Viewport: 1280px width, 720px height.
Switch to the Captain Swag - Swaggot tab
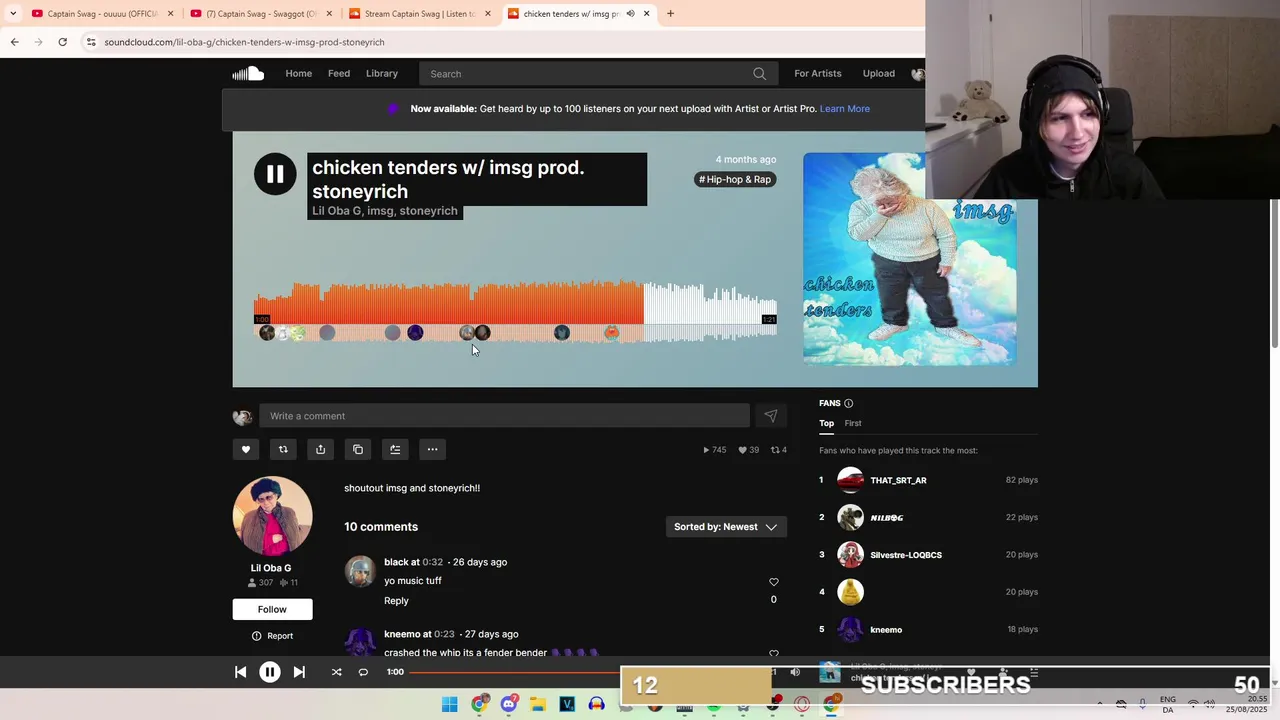click(x=261, y=13)
